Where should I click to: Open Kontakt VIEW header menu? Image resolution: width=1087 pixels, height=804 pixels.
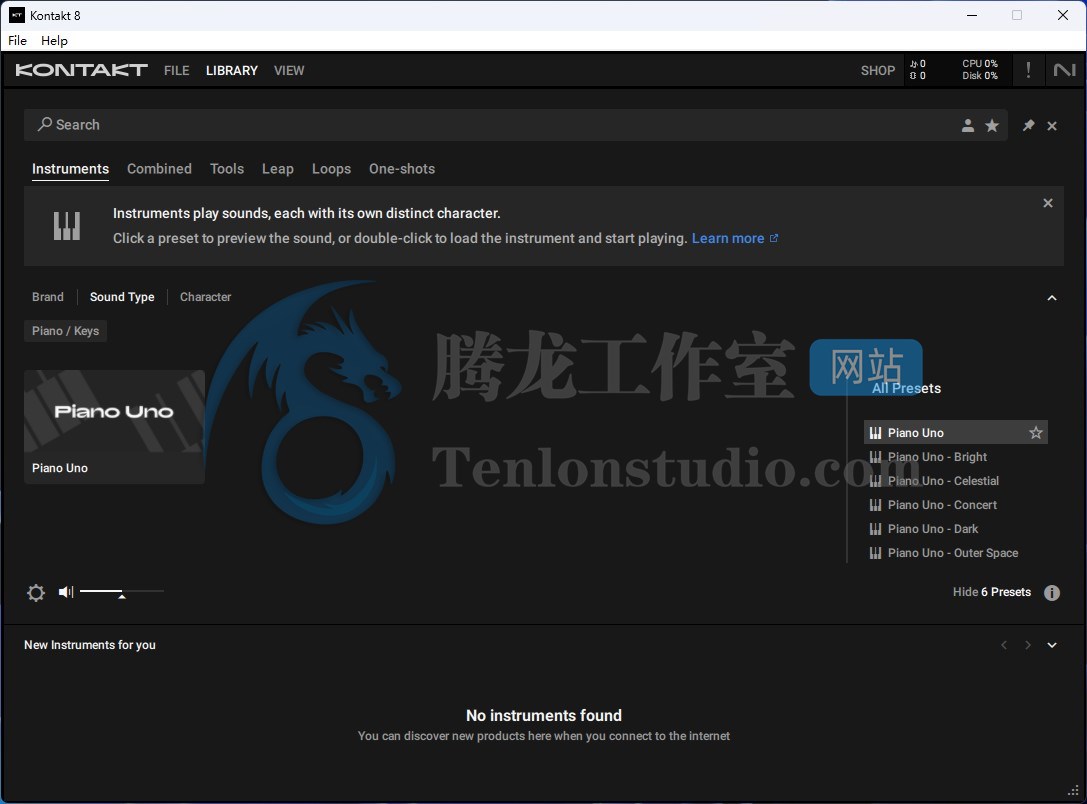289,71
